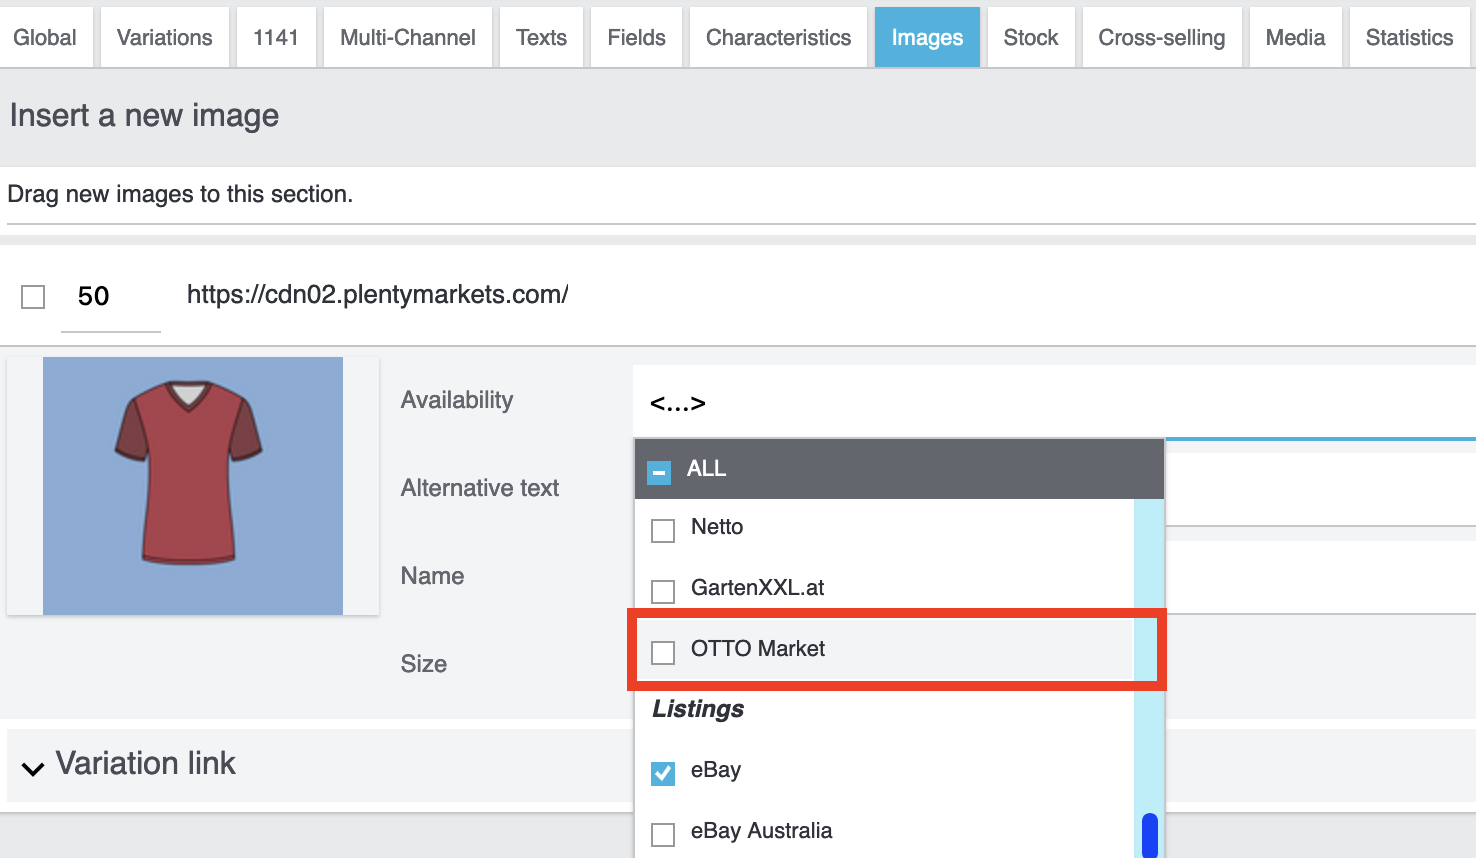The height and width of the screenshot is (858, 1476).
Task: Check the eBay Australia checkbox
Action: click(663, 834)
